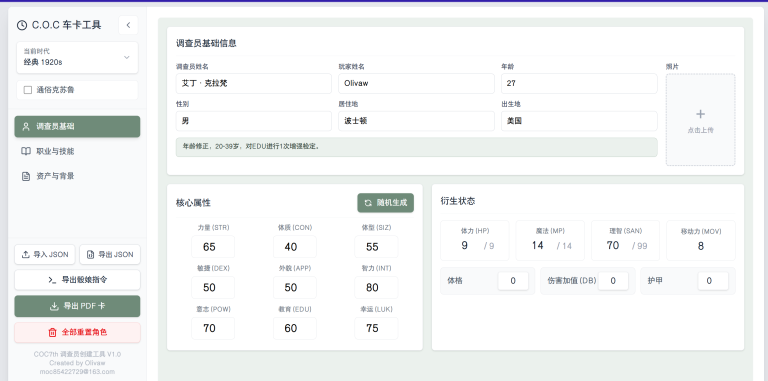Click the 衍生状态 heading
This screenshot has height=381, width=768.
click(457, 201)
